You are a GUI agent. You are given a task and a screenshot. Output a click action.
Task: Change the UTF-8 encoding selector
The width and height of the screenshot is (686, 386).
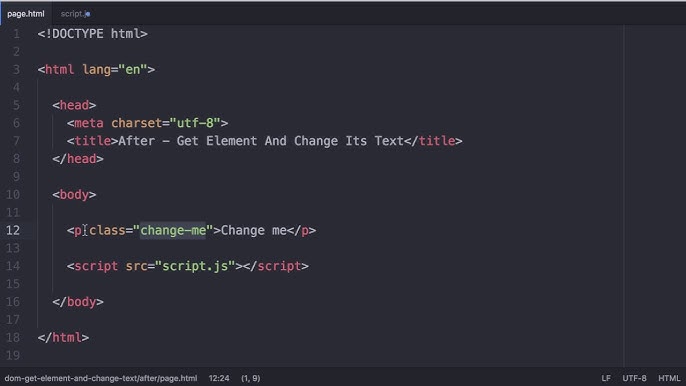pos(634,378)
